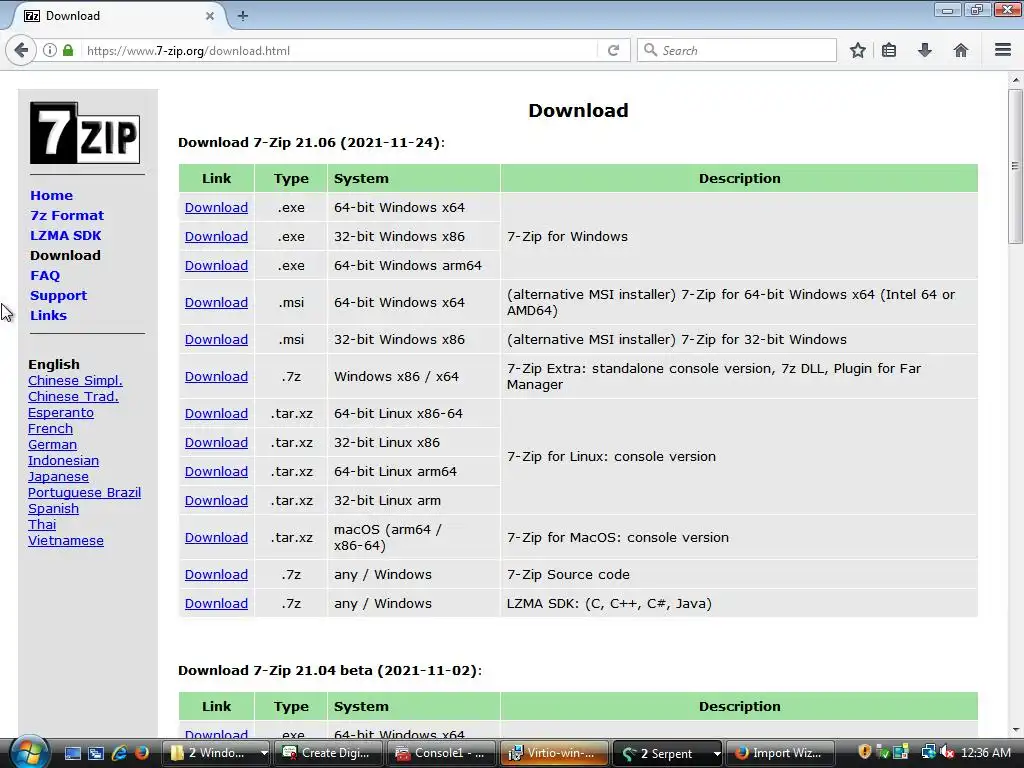Download the 32-bit Linux arm tarball

[216, 501]
